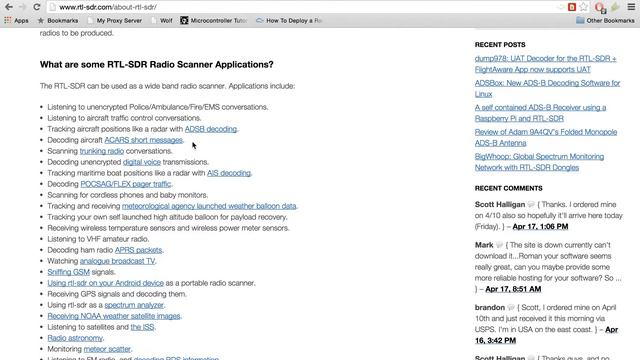This screenshot has height=360, width=640.
Task: Open self contained ADS-B Receiver post
Action: 540,113
